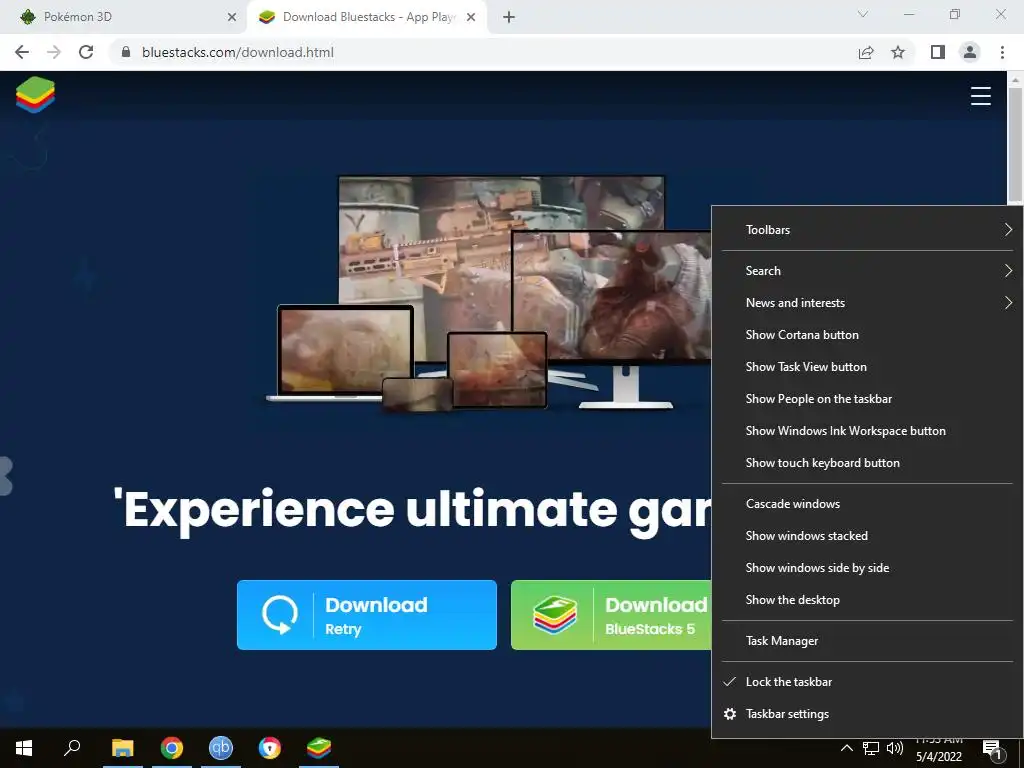The image size is (1024, 768).
Task: Open the Chrome side panel icon
Action: pyautogui.click(x=938, y=52)
